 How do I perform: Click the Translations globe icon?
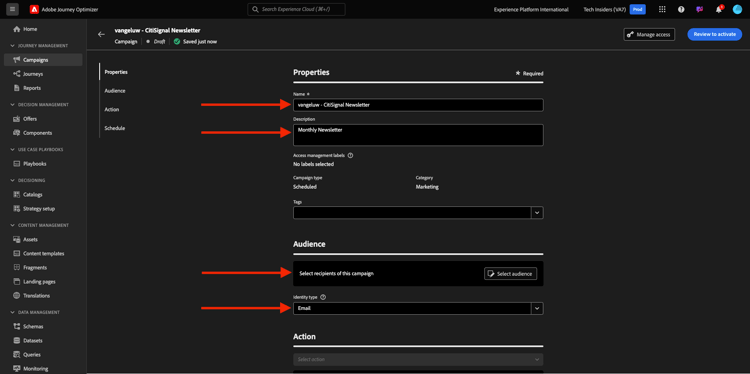(17, 296)
